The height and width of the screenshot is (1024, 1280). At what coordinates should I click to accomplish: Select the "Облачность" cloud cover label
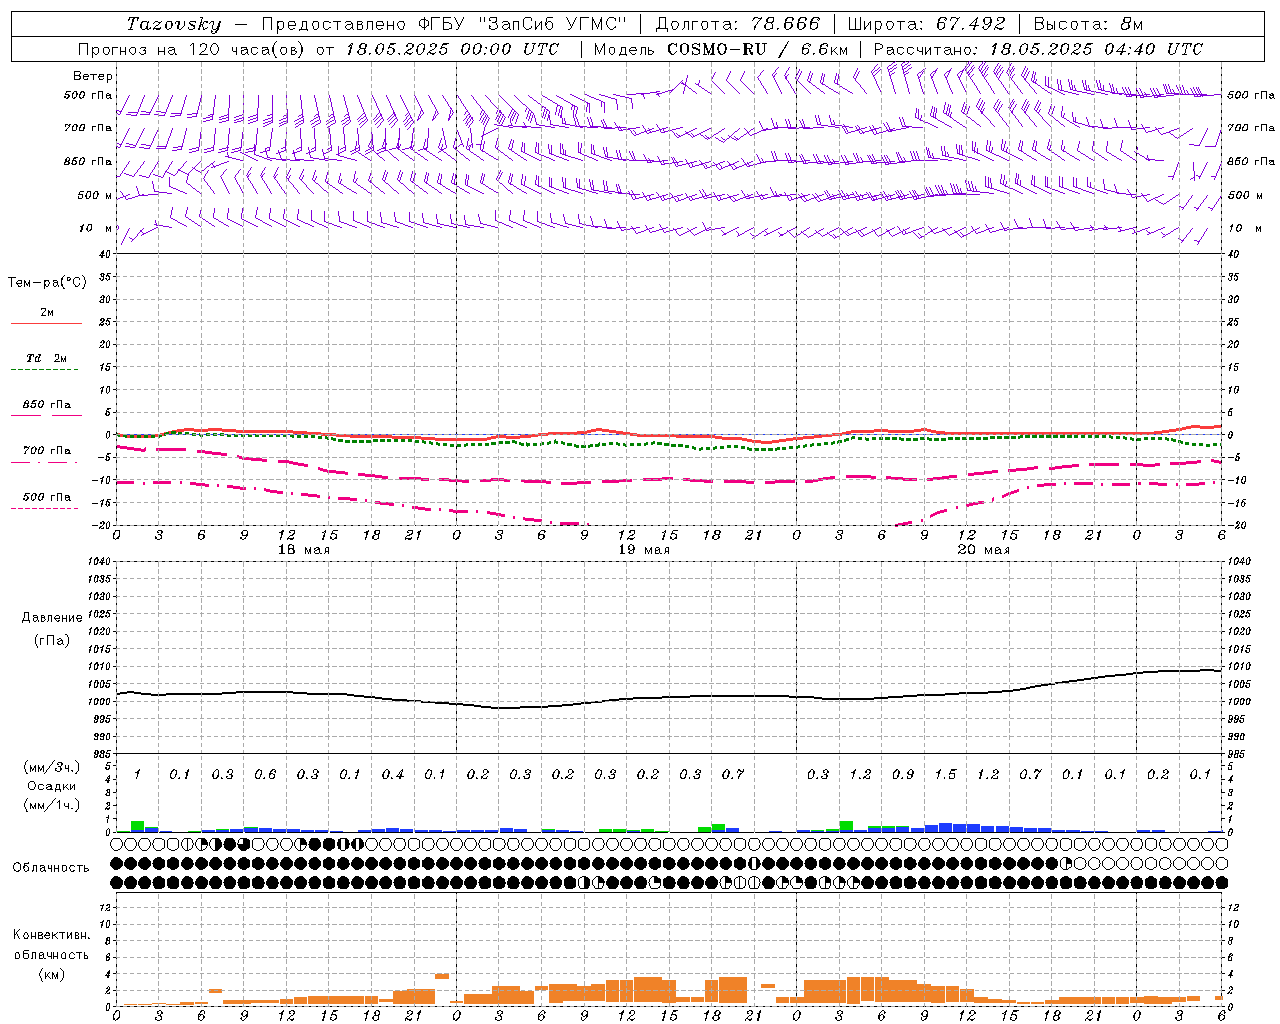tap(51, 868)
